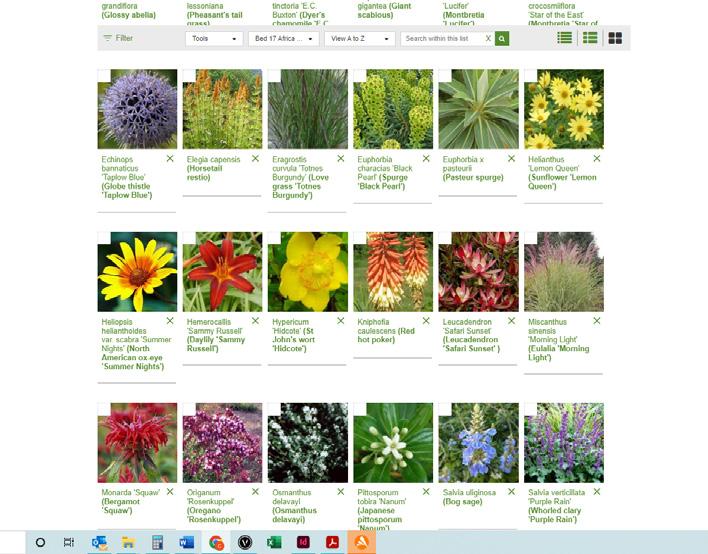The width and height of the screenshot is (708, 554).
Task: Tick the checkbox on Eragrostis curvula image
Action: [275, 75]
